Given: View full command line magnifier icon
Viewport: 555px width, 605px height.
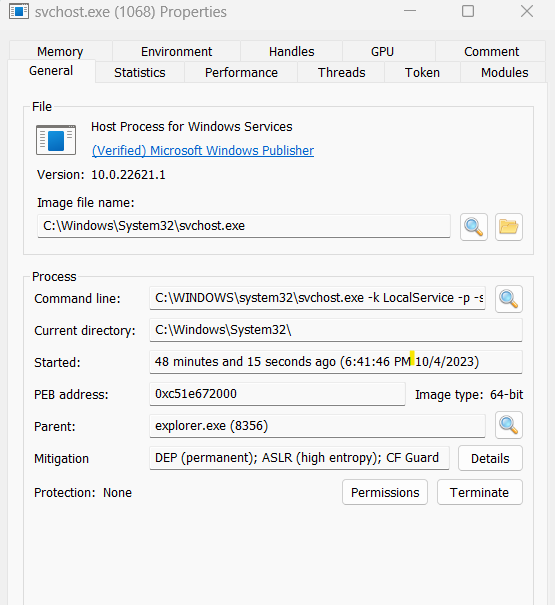Looking at the screenshot, I should click(509, 299).
